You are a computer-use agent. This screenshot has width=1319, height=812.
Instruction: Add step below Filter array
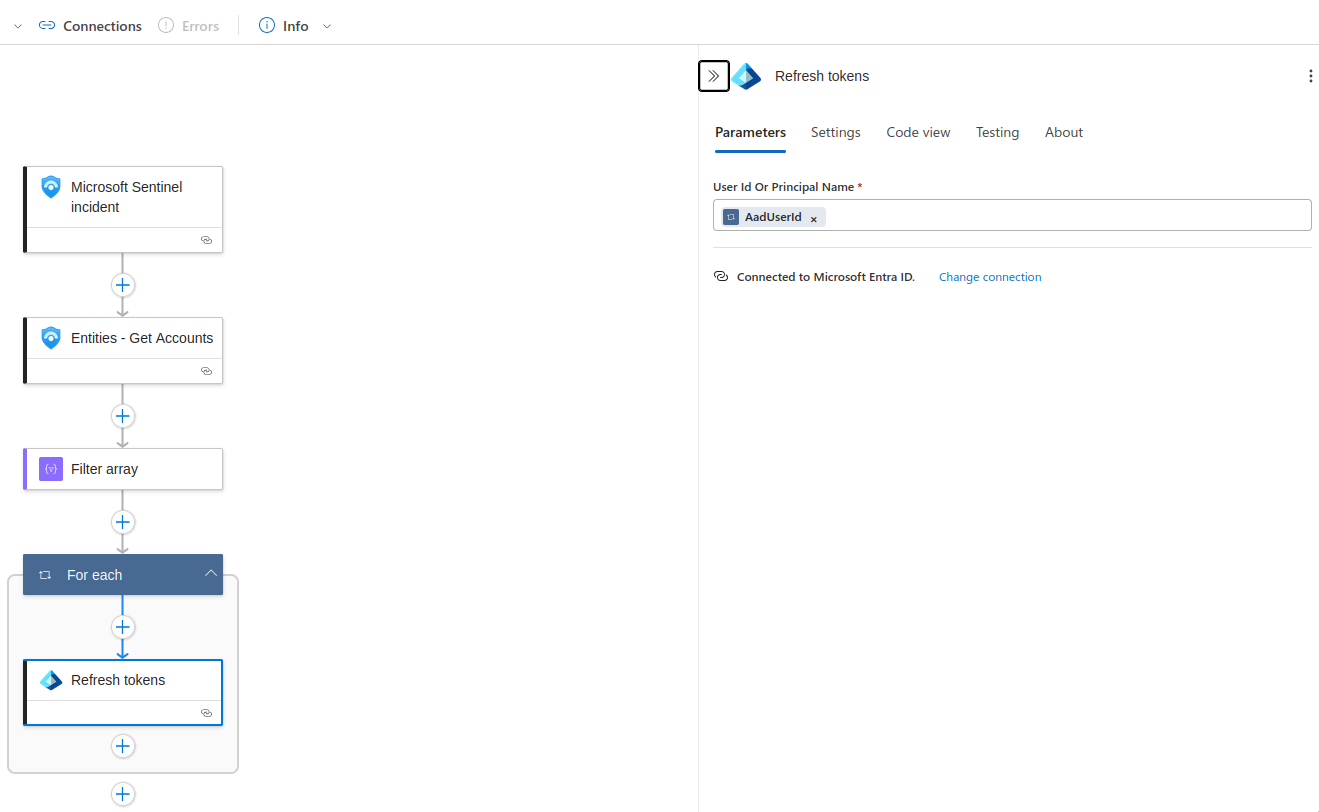[x=123, y=522]
